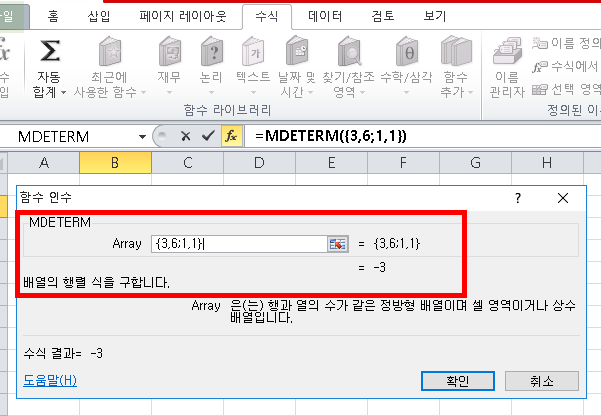
Task: Switch to the 삽입 tab
Action: [99, 16]
